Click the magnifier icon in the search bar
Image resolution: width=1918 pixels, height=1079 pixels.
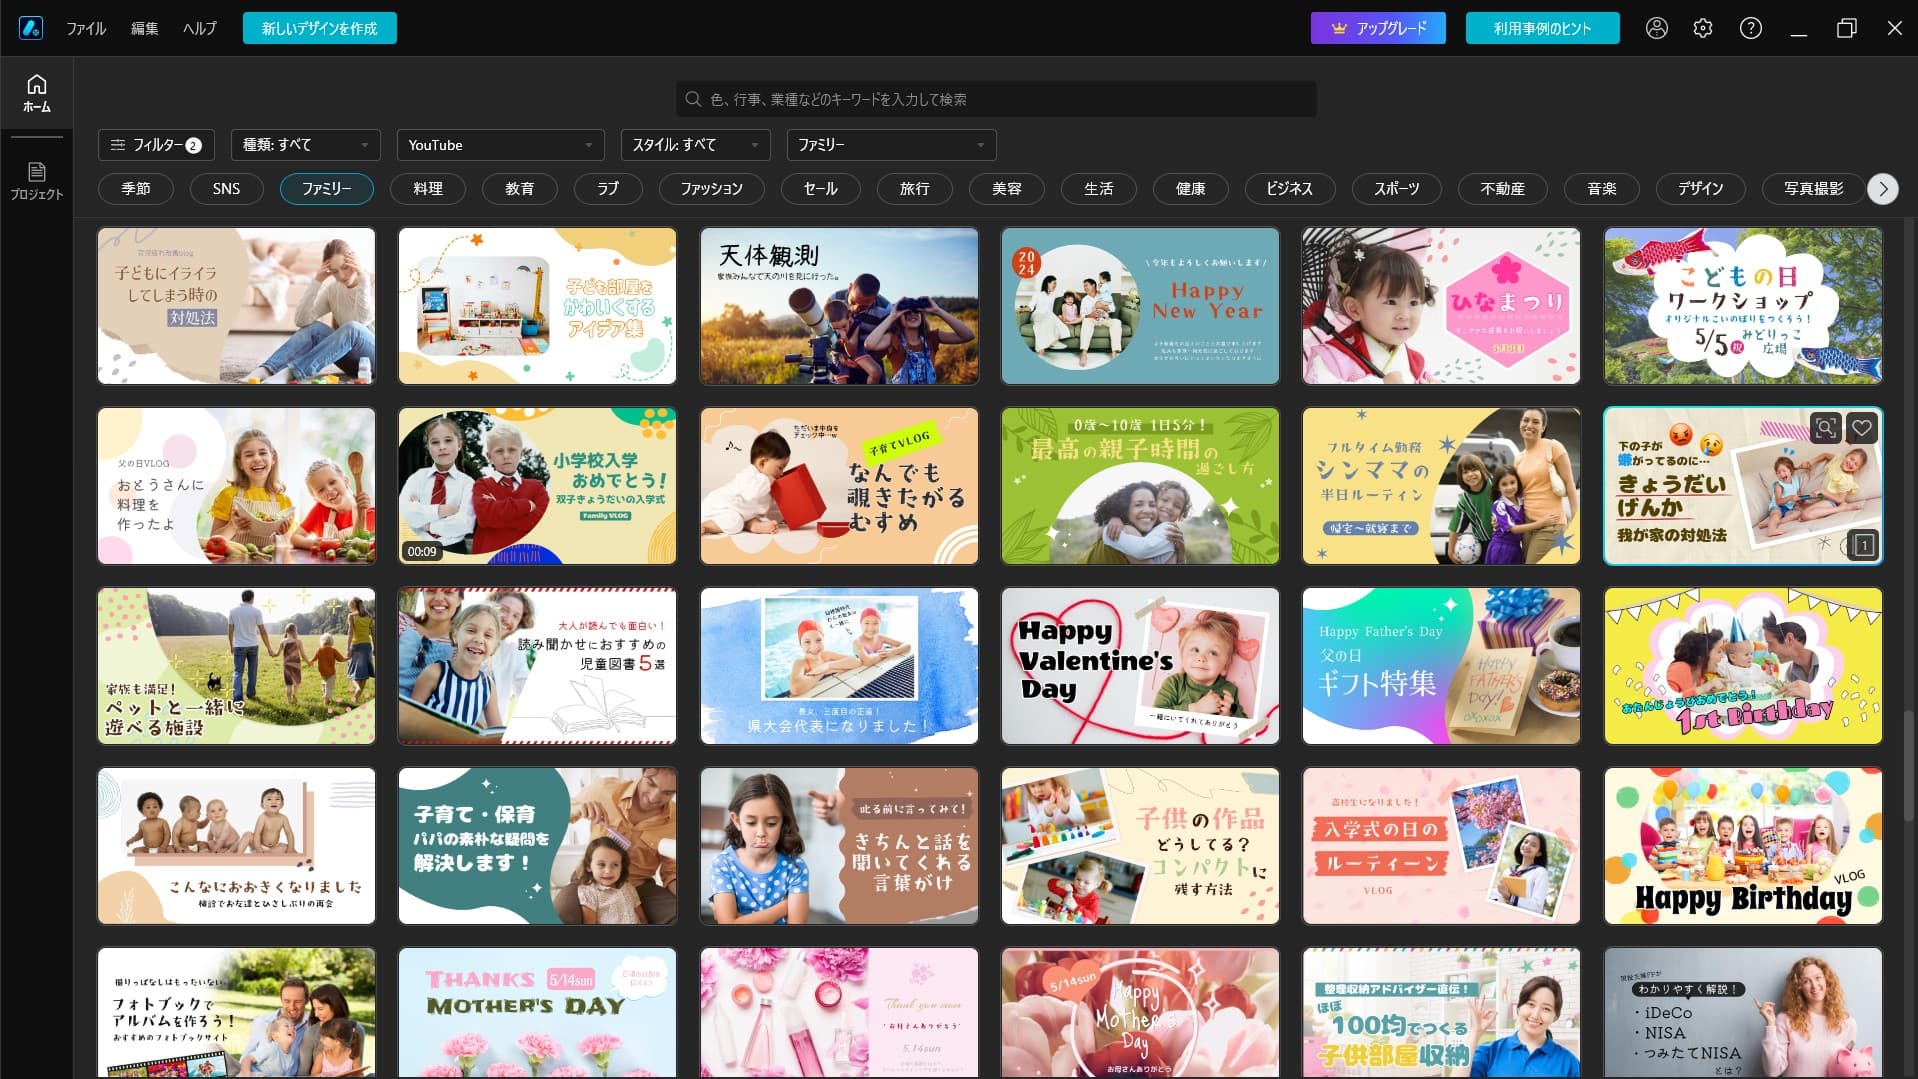693,99
